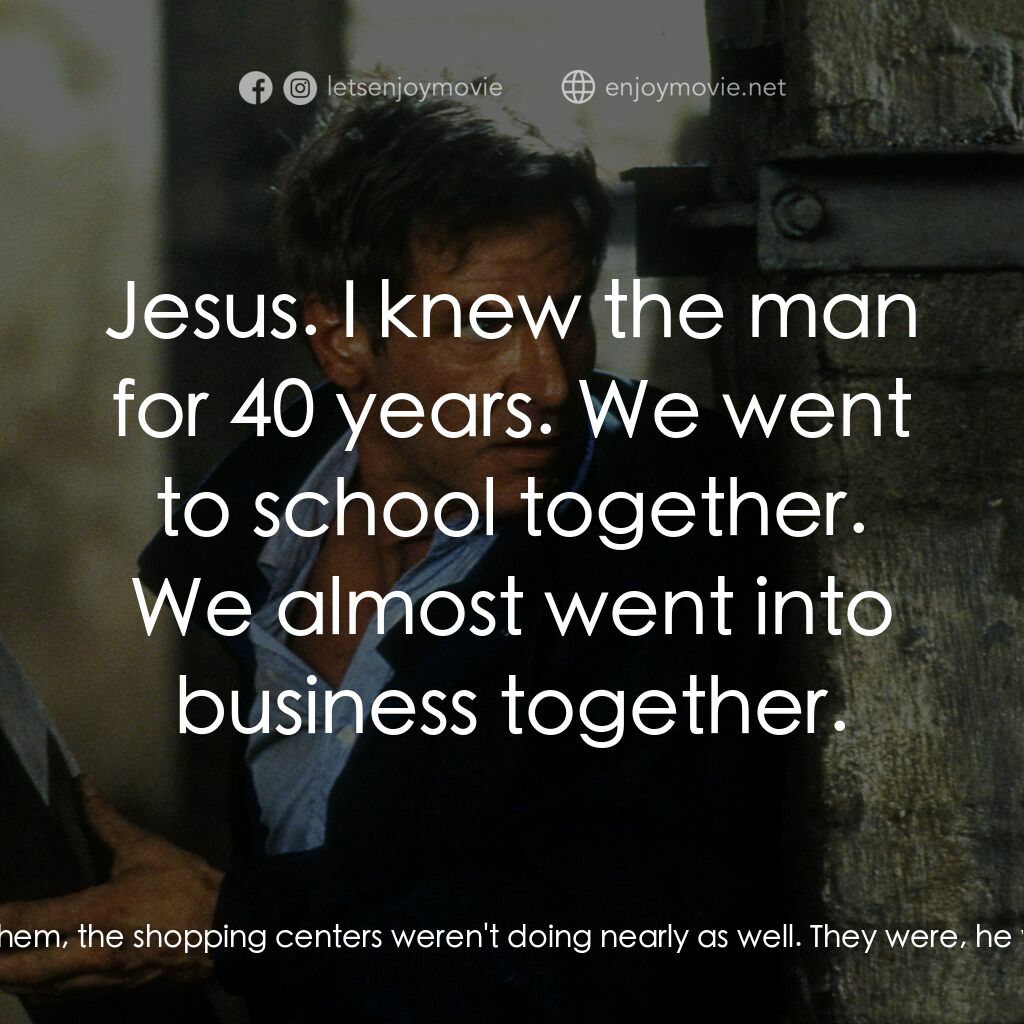This screenshot has width=1024, height=1024.
Task: Select the word "business" in the quote
Action: pos(327,705)
